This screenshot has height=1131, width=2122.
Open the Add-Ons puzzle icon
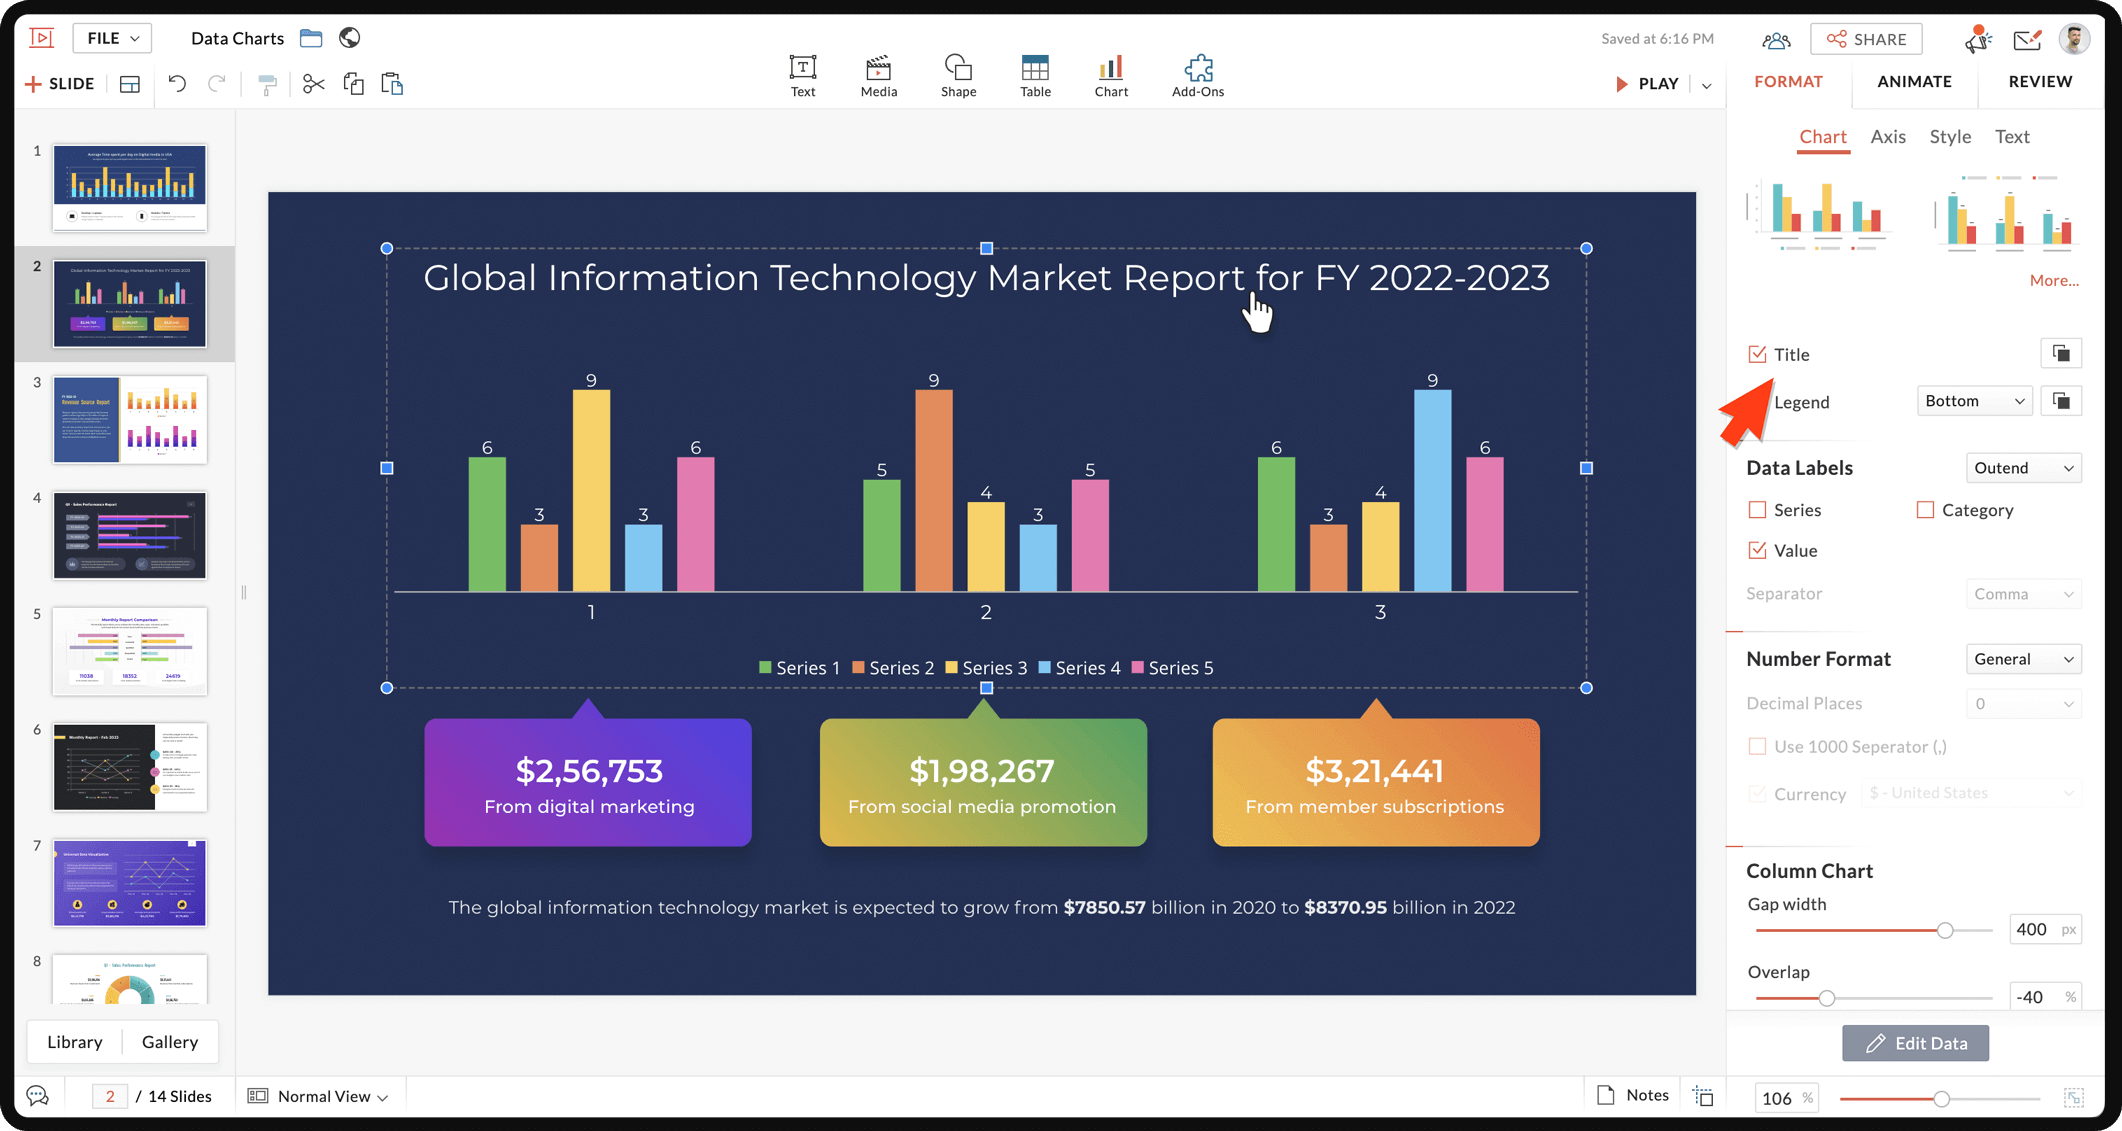pos(1197,76)
